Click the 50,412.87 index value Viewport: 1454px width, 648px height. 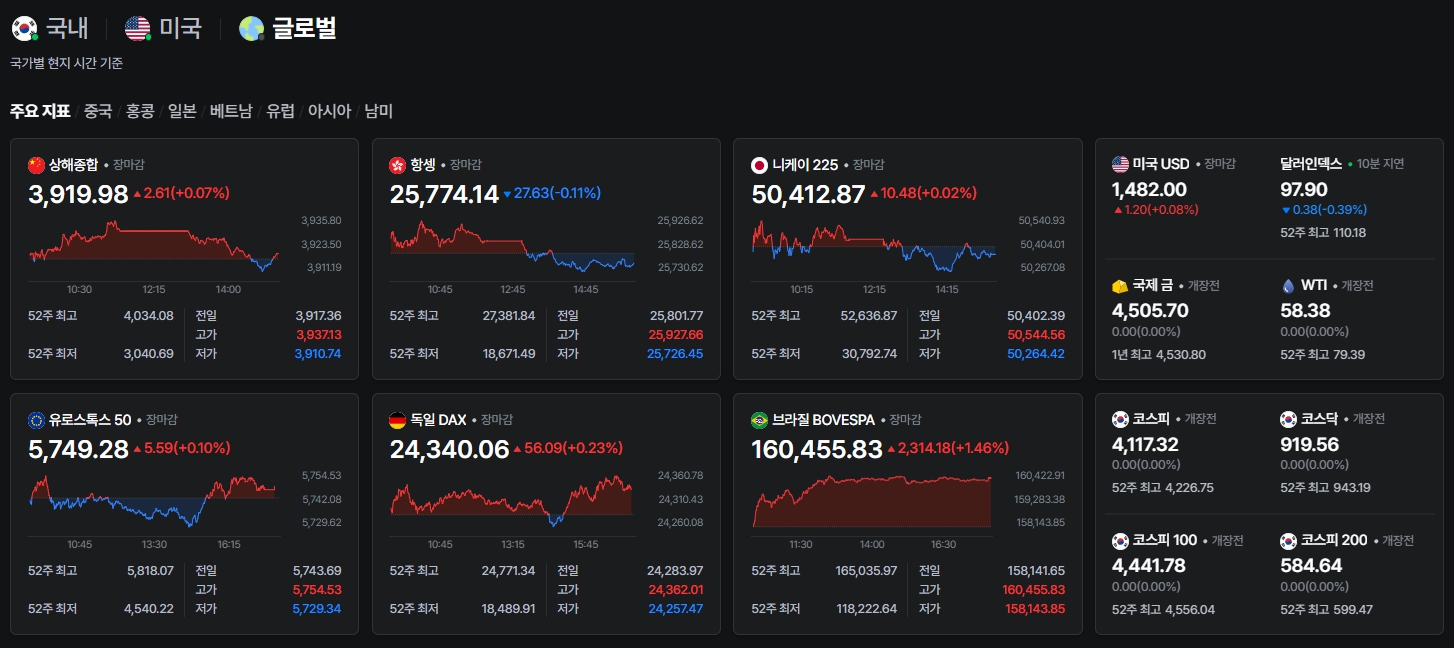[808, 195]
